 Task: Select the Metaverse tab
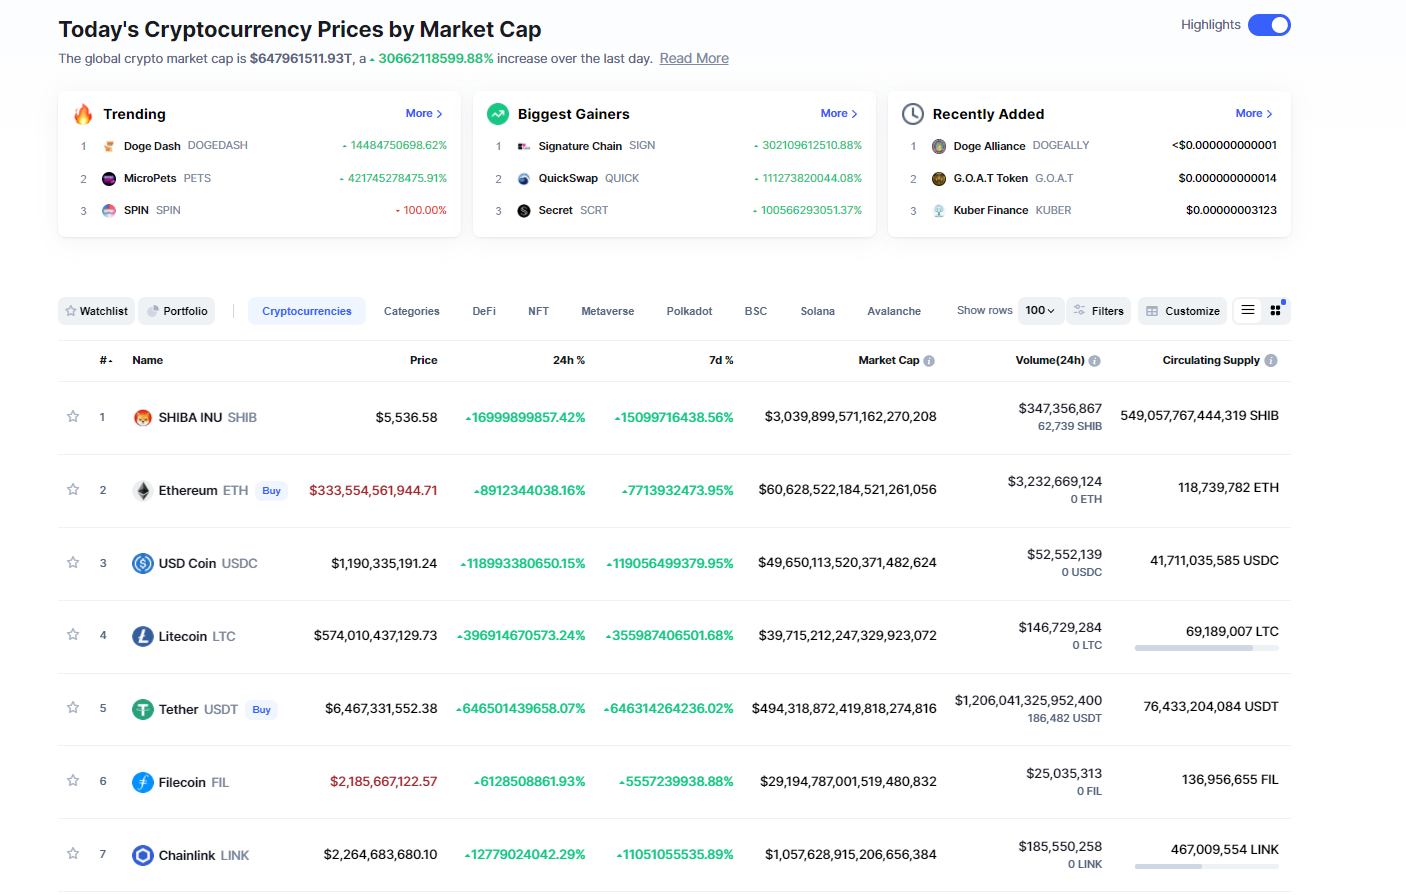point(608,311)
